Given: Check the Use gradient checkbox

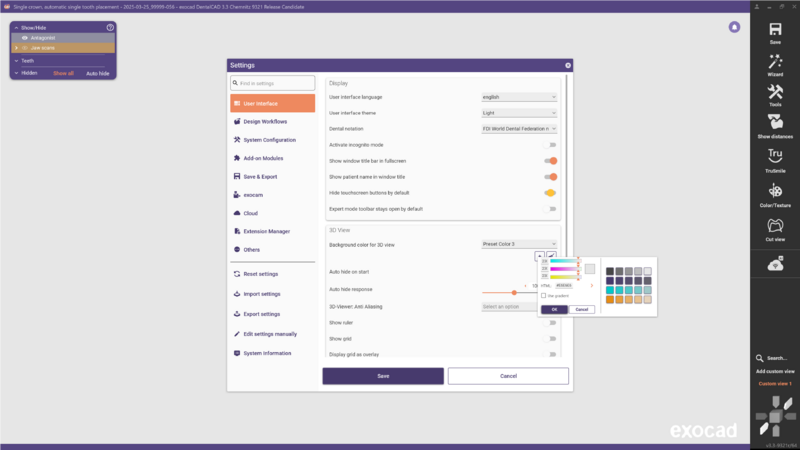Looking at the screenshot, I should [x=543, y=296].
